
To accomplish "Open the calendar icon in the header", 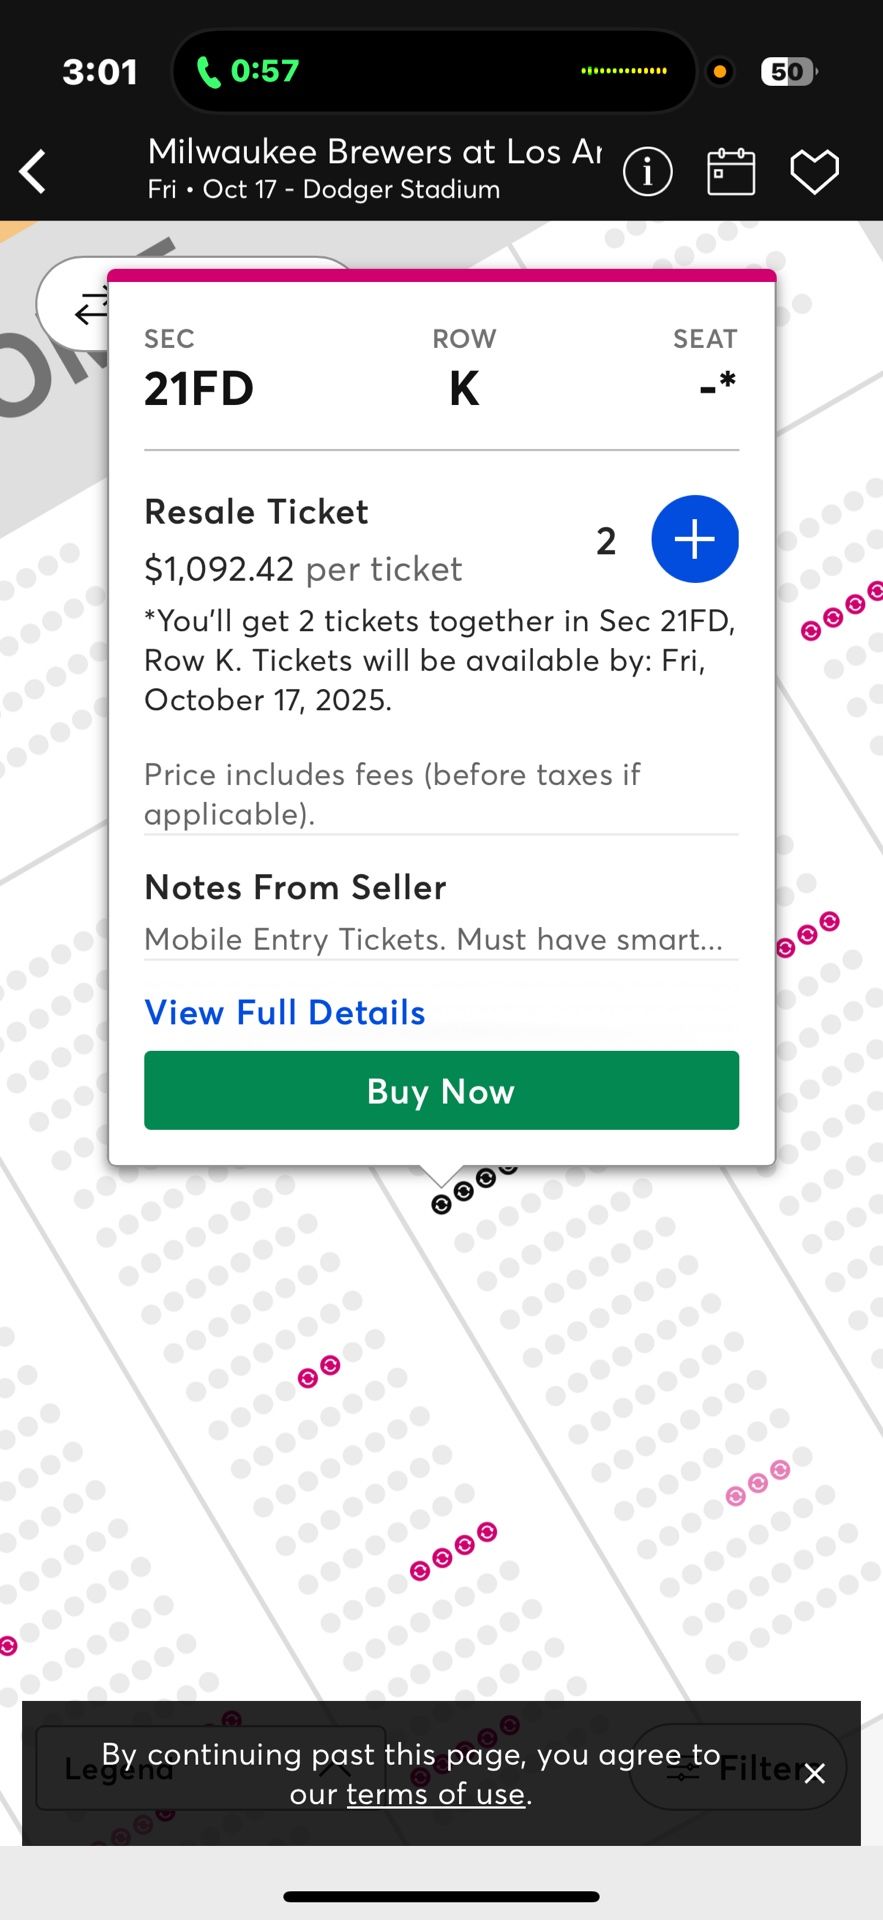I will 731,172.
